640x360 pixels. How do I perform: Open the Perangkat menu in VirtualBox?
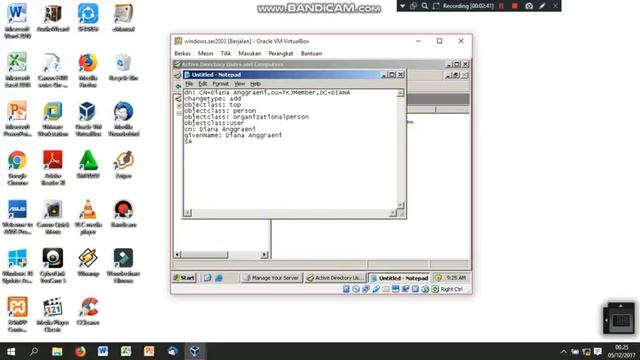(281, 53)
